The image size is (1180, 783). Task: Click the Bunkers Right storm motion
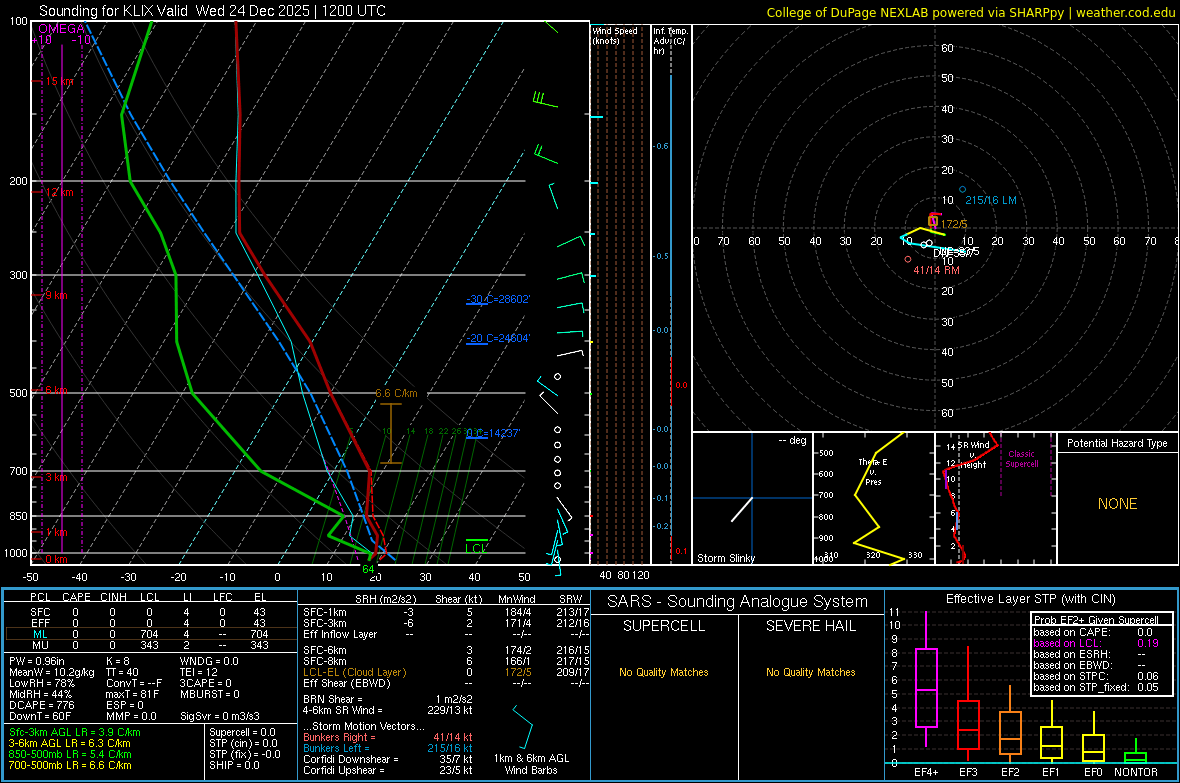388,737
